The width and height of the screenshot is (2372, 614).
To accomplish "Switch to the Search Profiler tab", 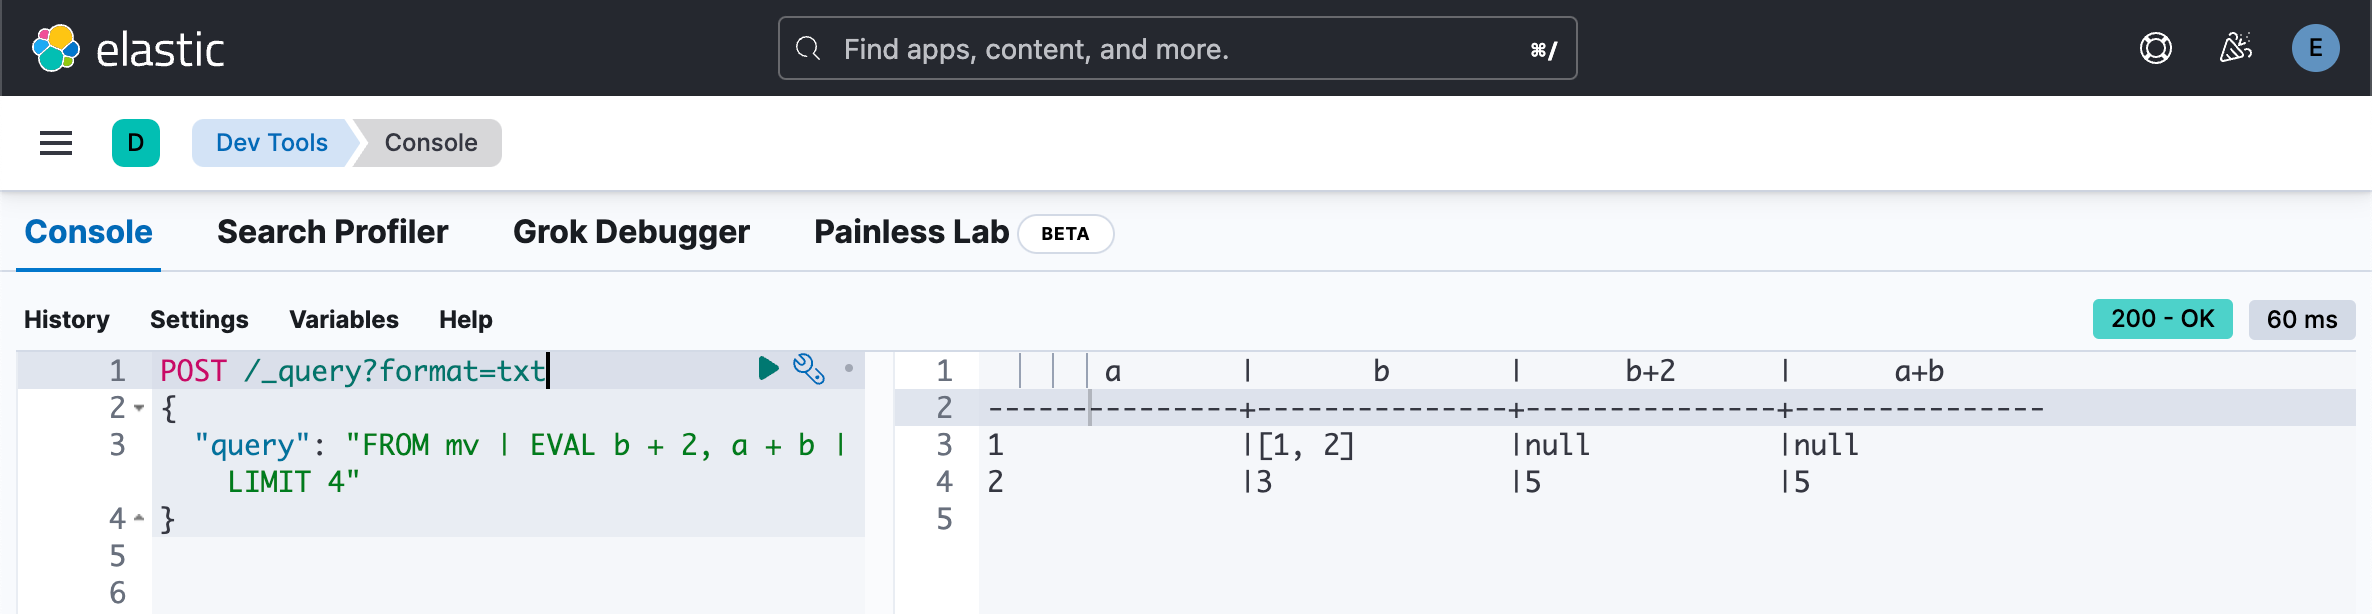I will [332, 232].
